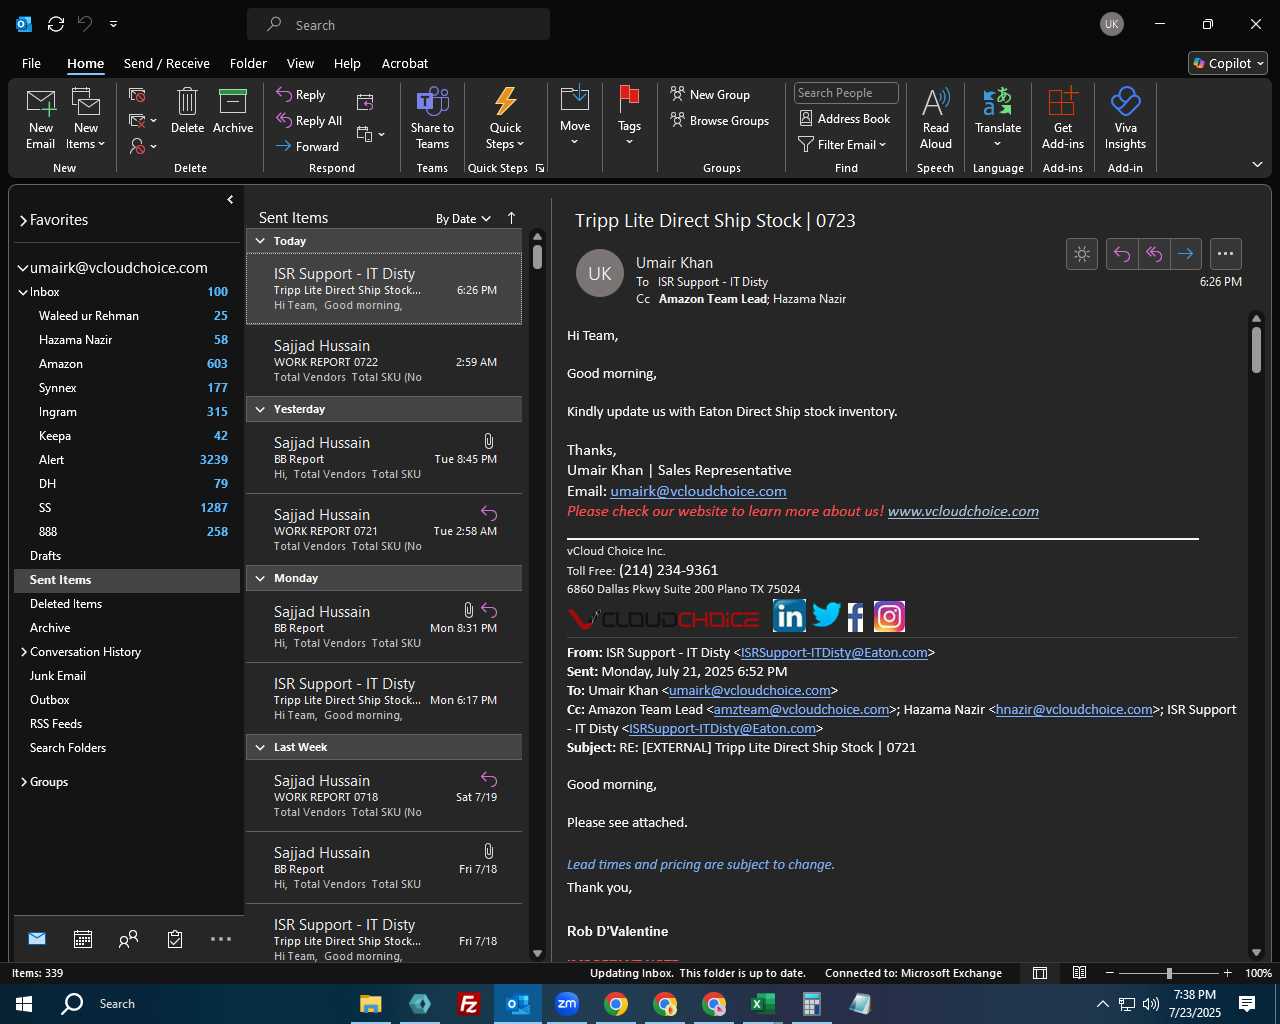
Task: Click the amzteam@vcloudchoice.com link
Action: [x=801, y=709]
